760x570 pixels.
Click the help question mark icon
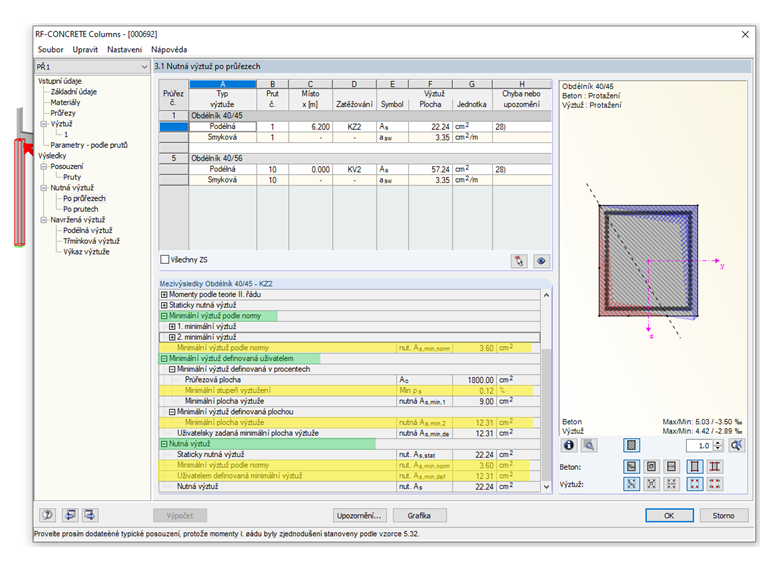click(47, 515)
